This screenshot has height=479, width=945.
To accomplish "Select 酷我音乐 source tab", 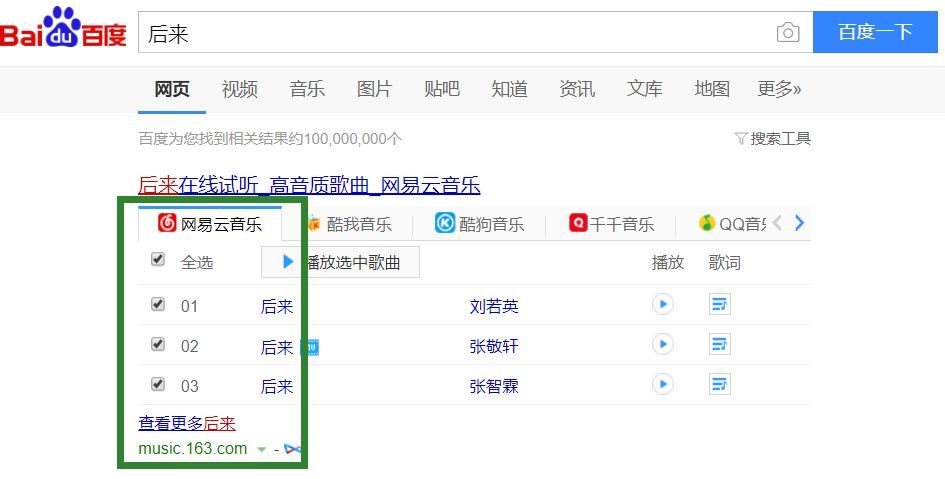I will coord(348,224).
